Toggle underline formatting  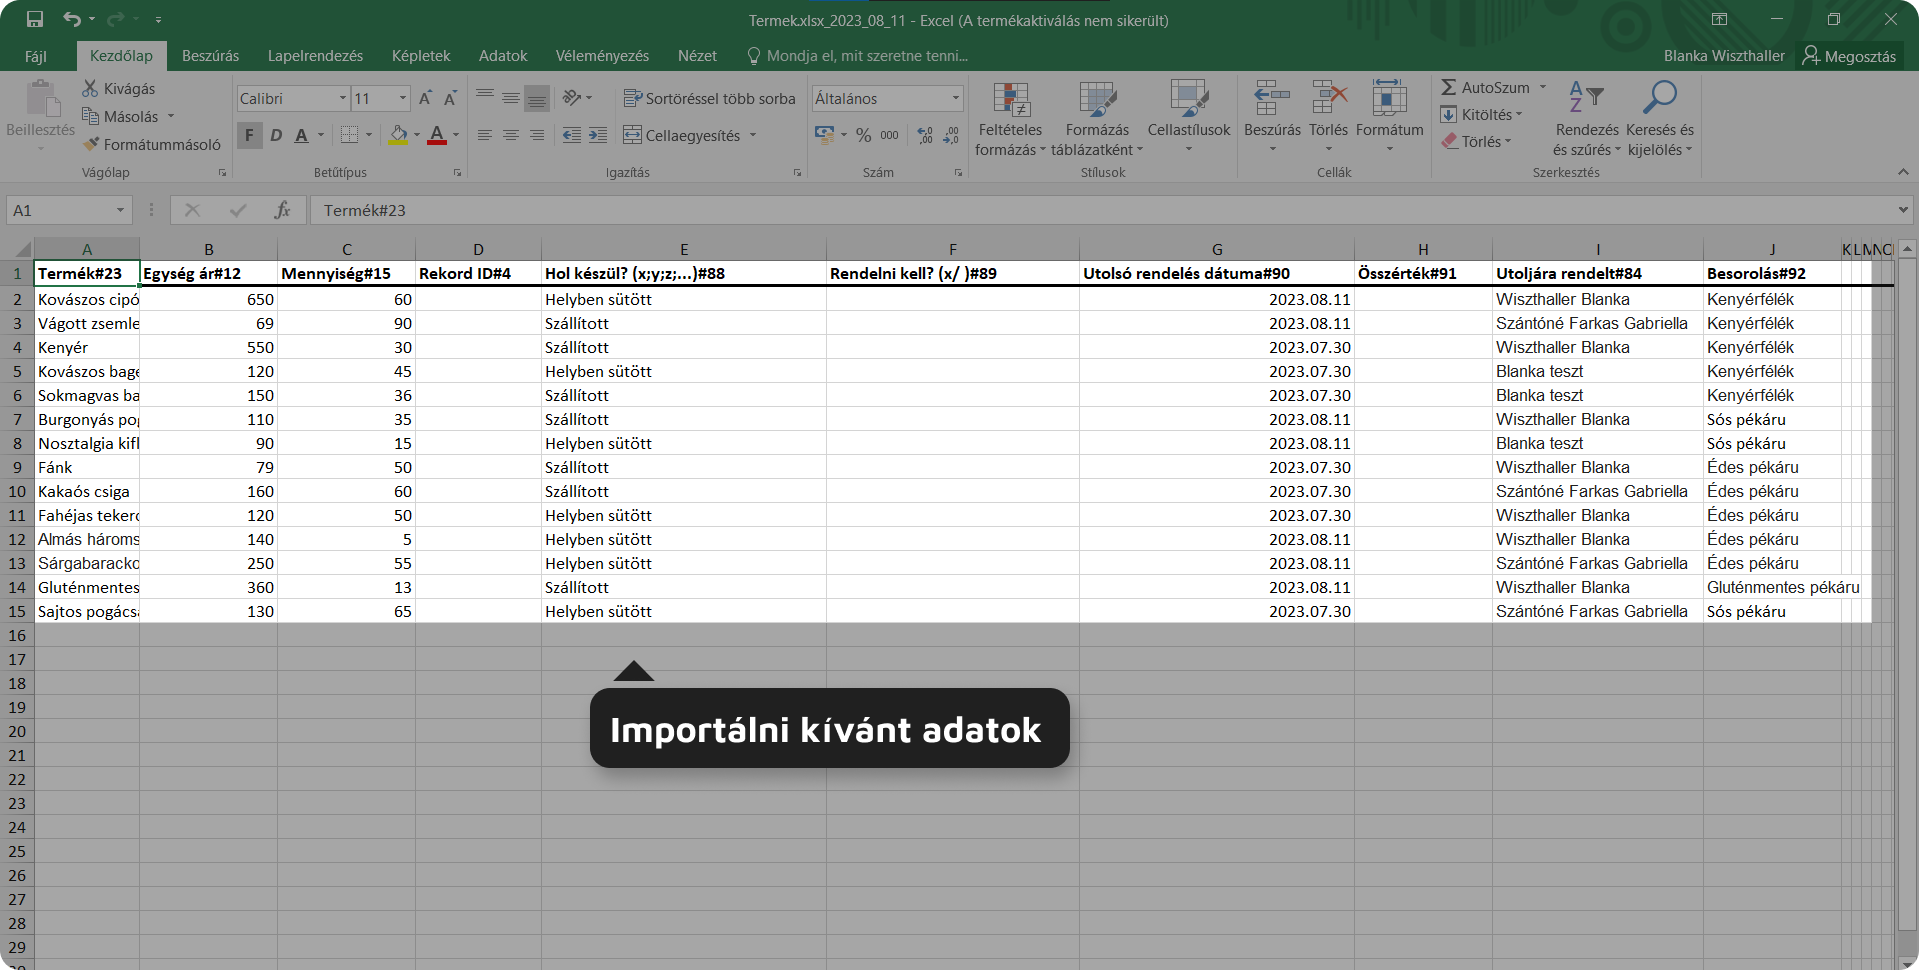coord(301,135)
